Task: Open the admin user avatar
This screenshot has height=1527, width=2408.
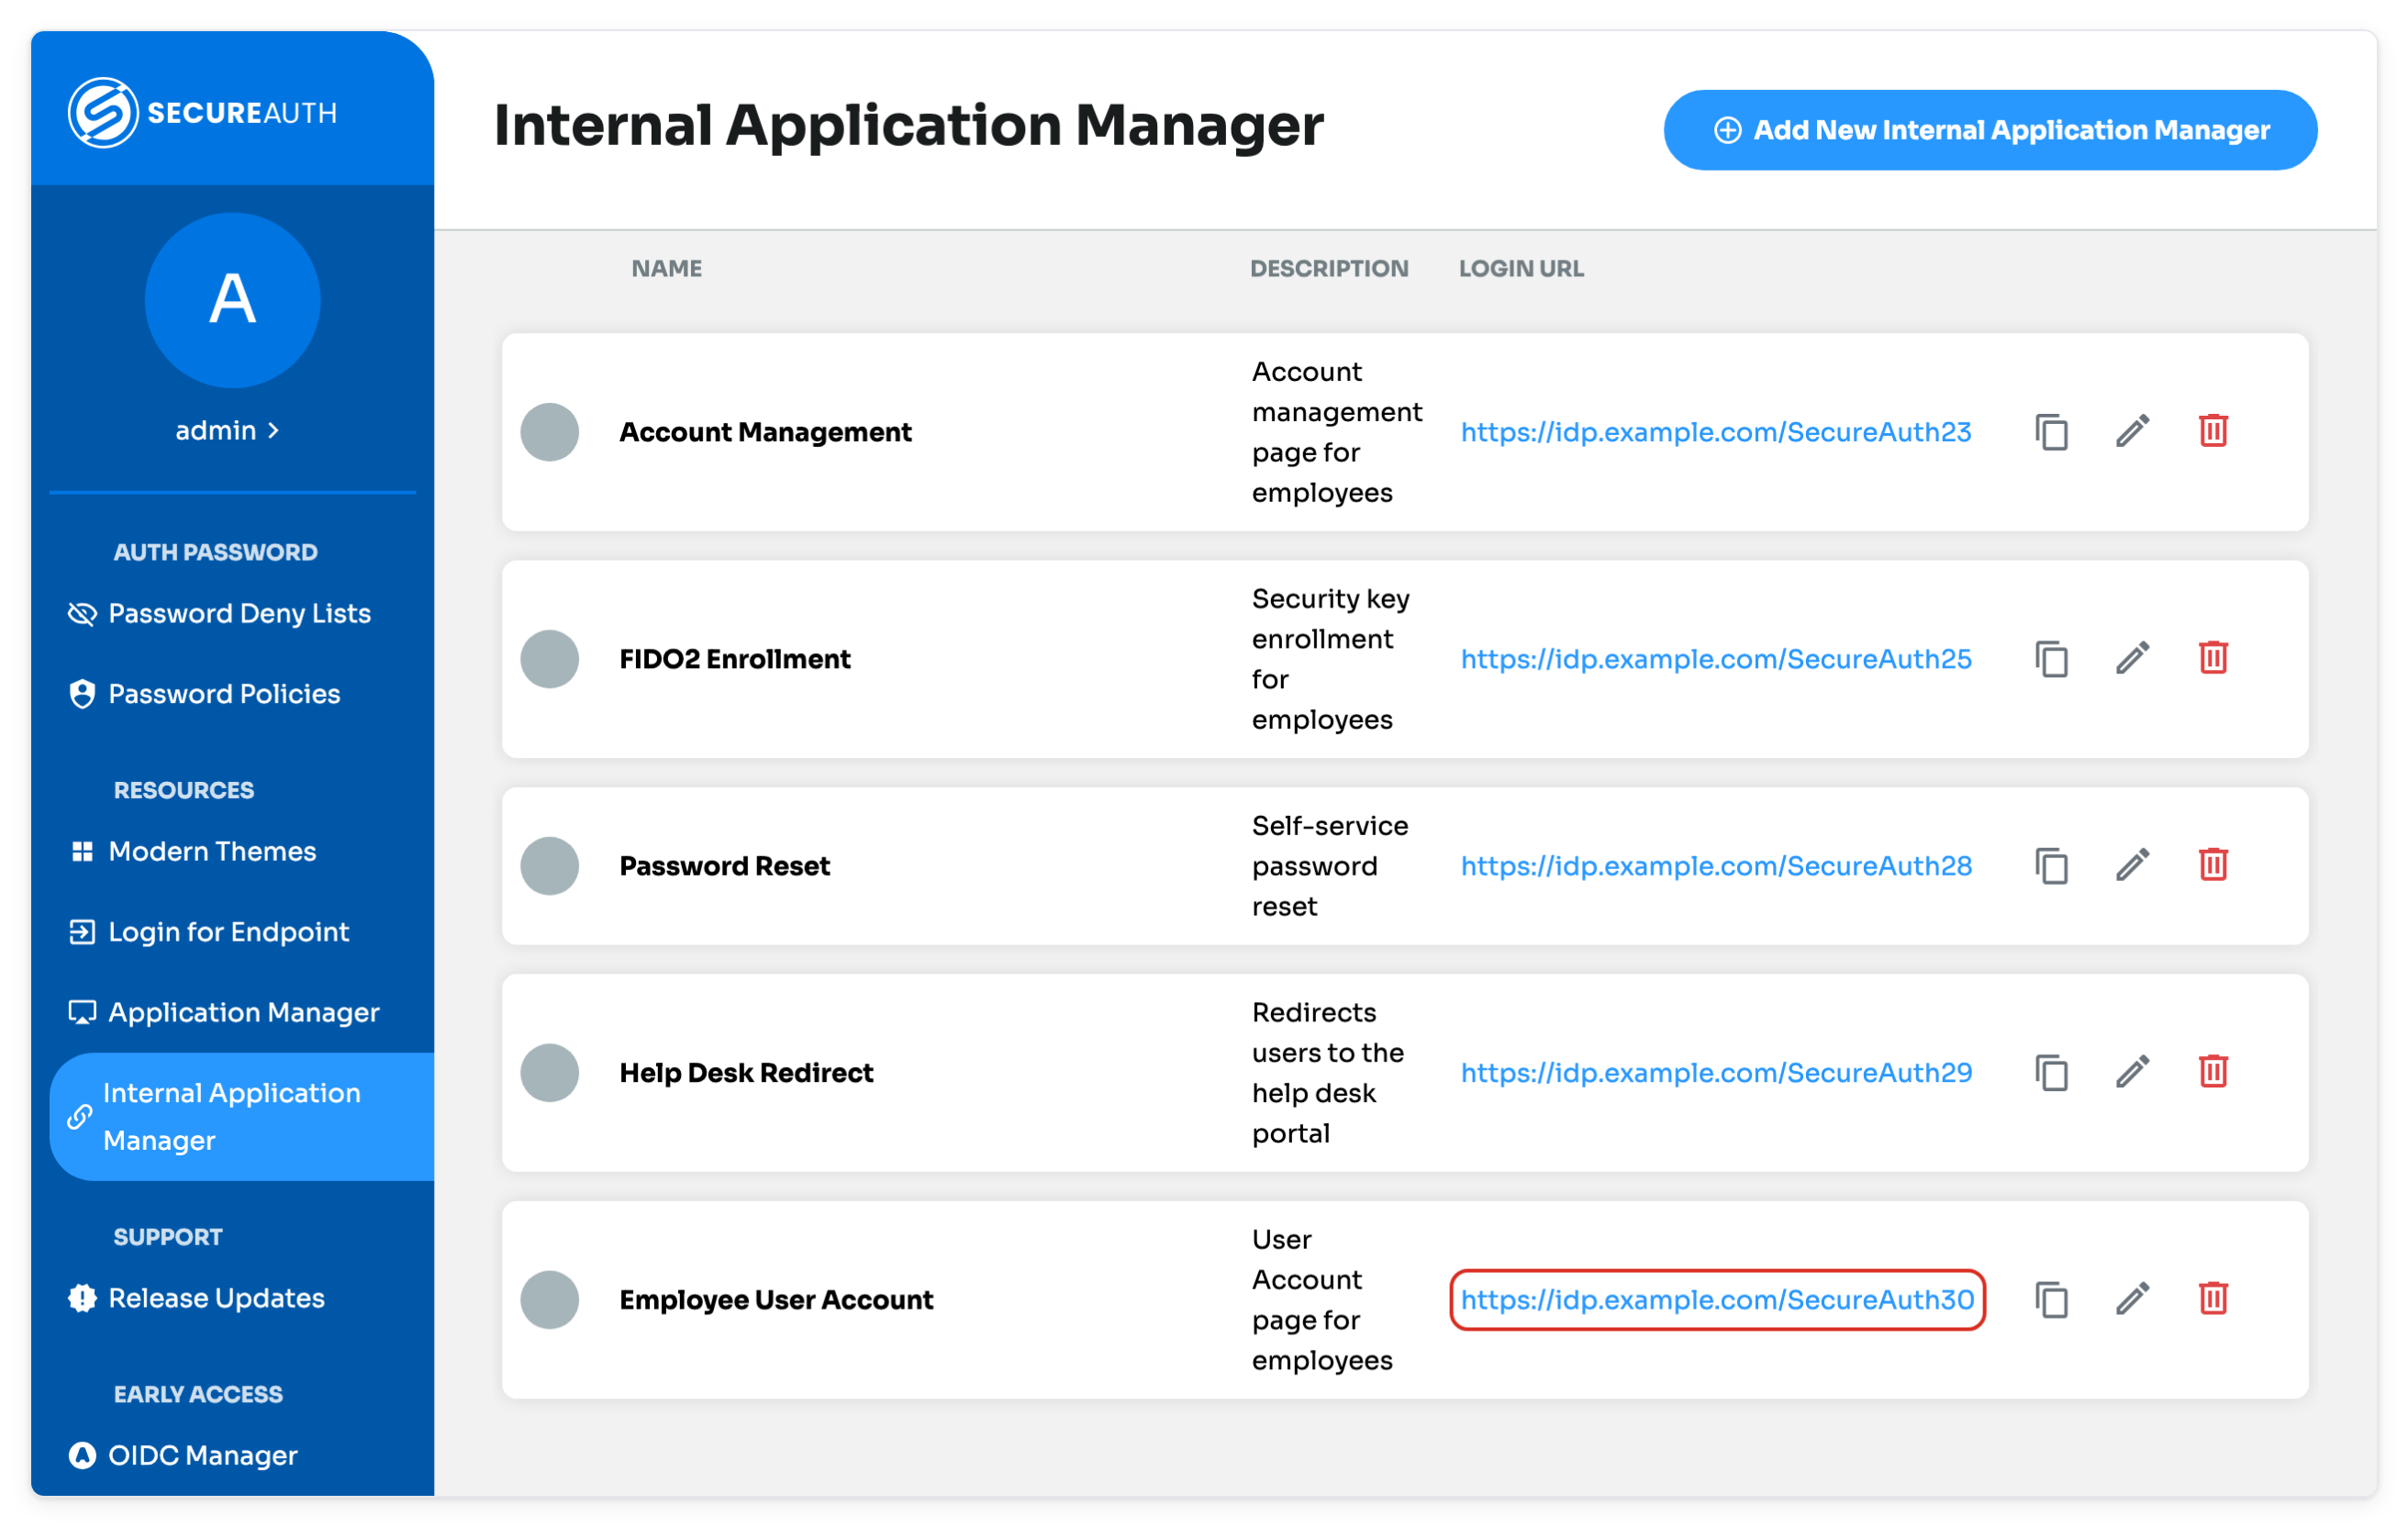Action: point(232,300)
